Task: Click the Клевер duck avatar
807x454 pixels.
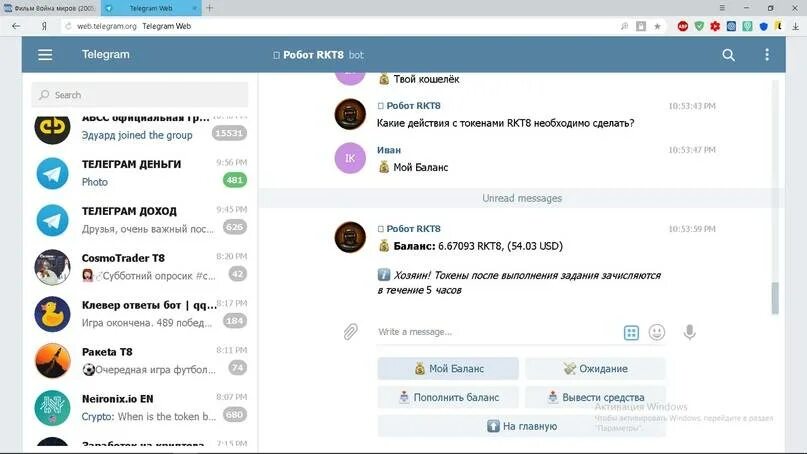Action: point(52,314)
